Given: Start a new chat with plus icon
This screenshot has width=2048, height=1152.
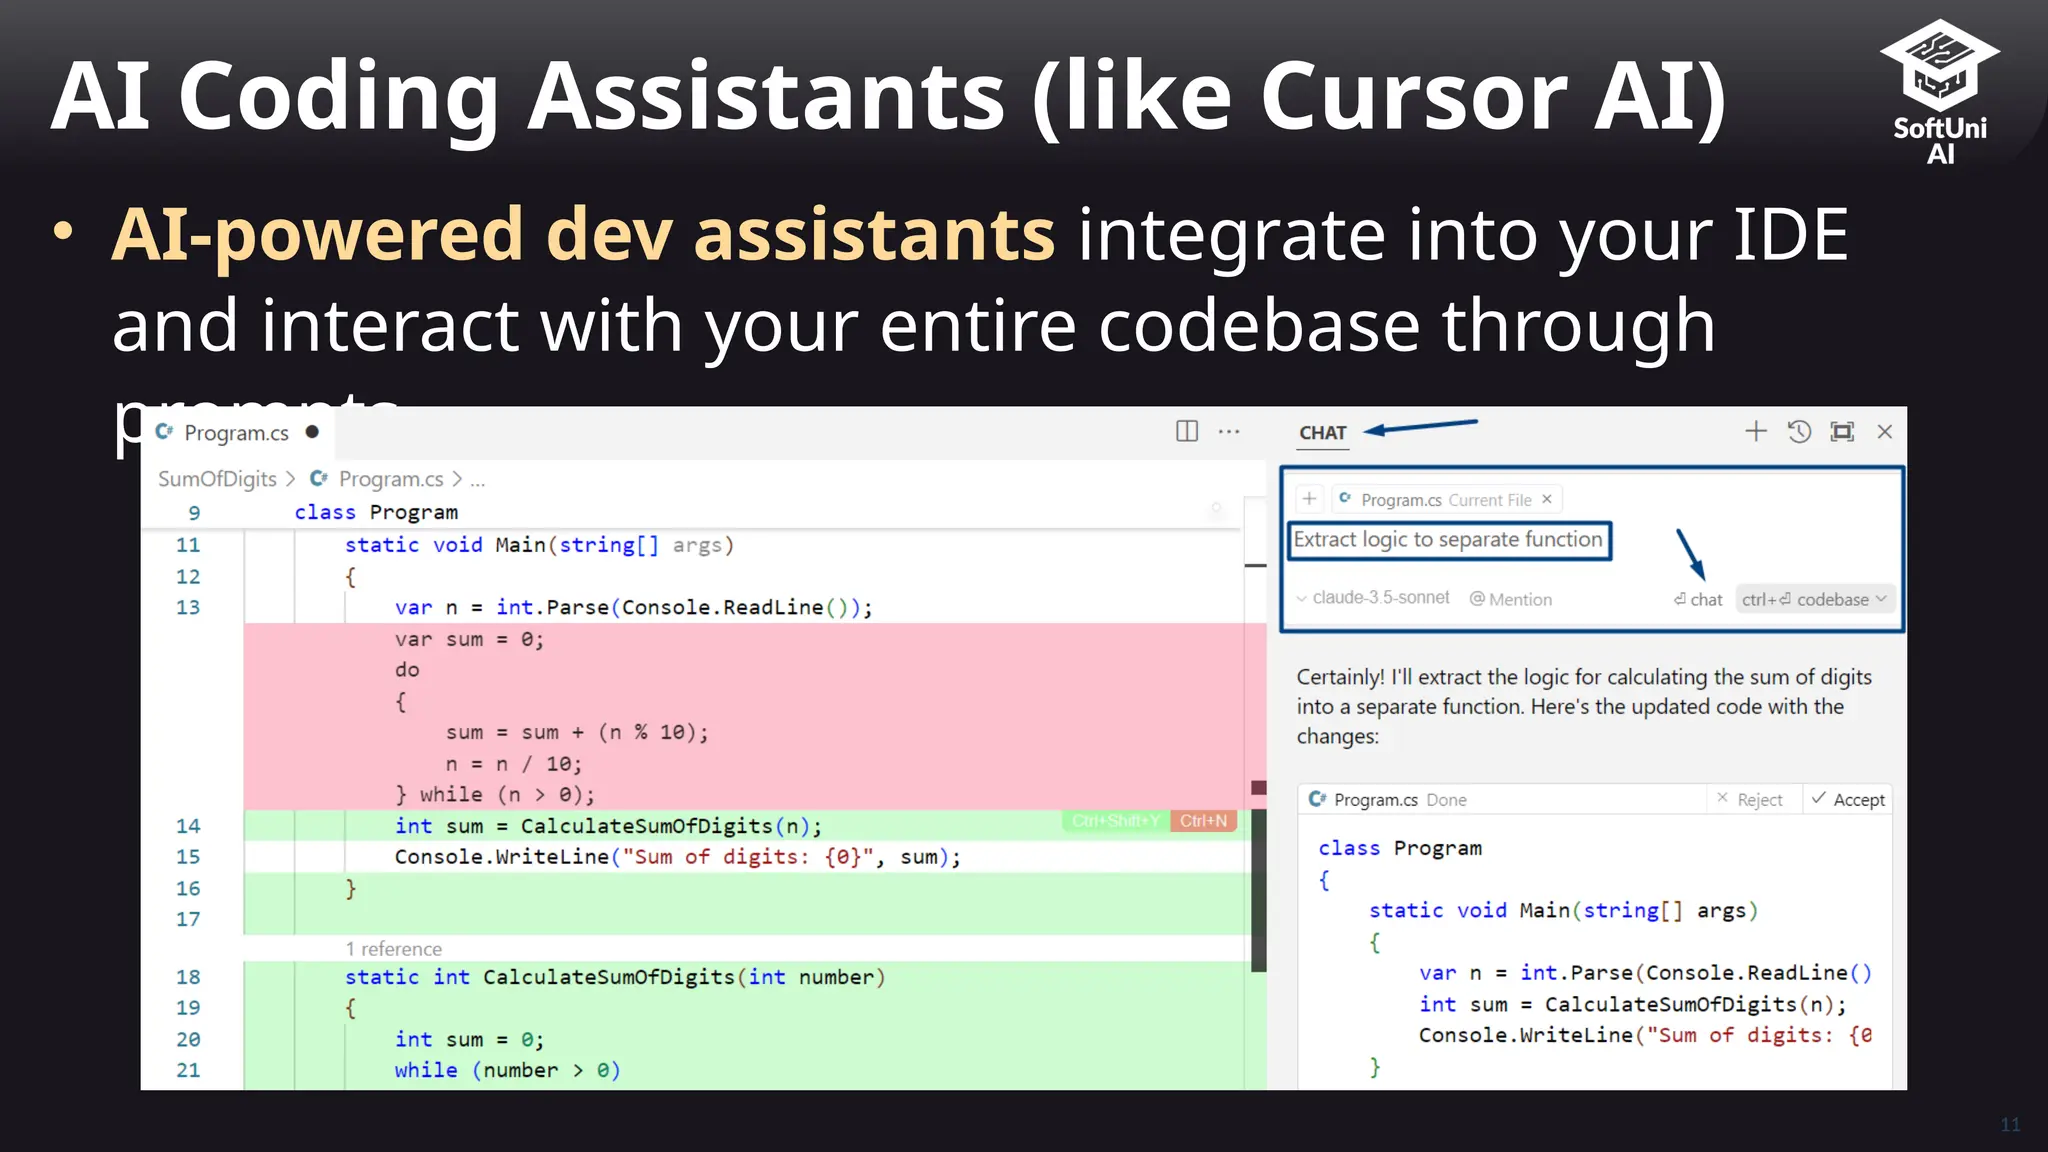Looking at the screenshot, I should click(1755, 431).
